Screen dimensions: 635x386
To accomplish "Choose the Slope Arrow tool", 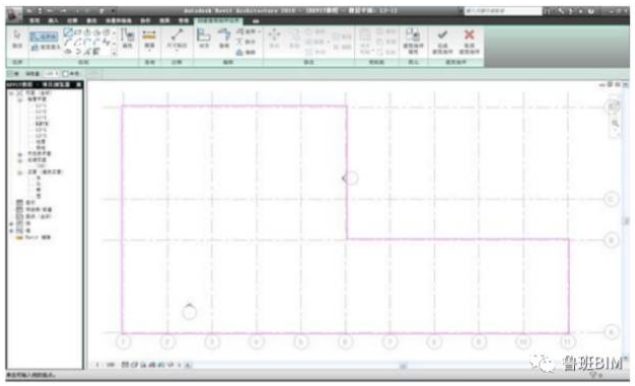I will point(45,47).
